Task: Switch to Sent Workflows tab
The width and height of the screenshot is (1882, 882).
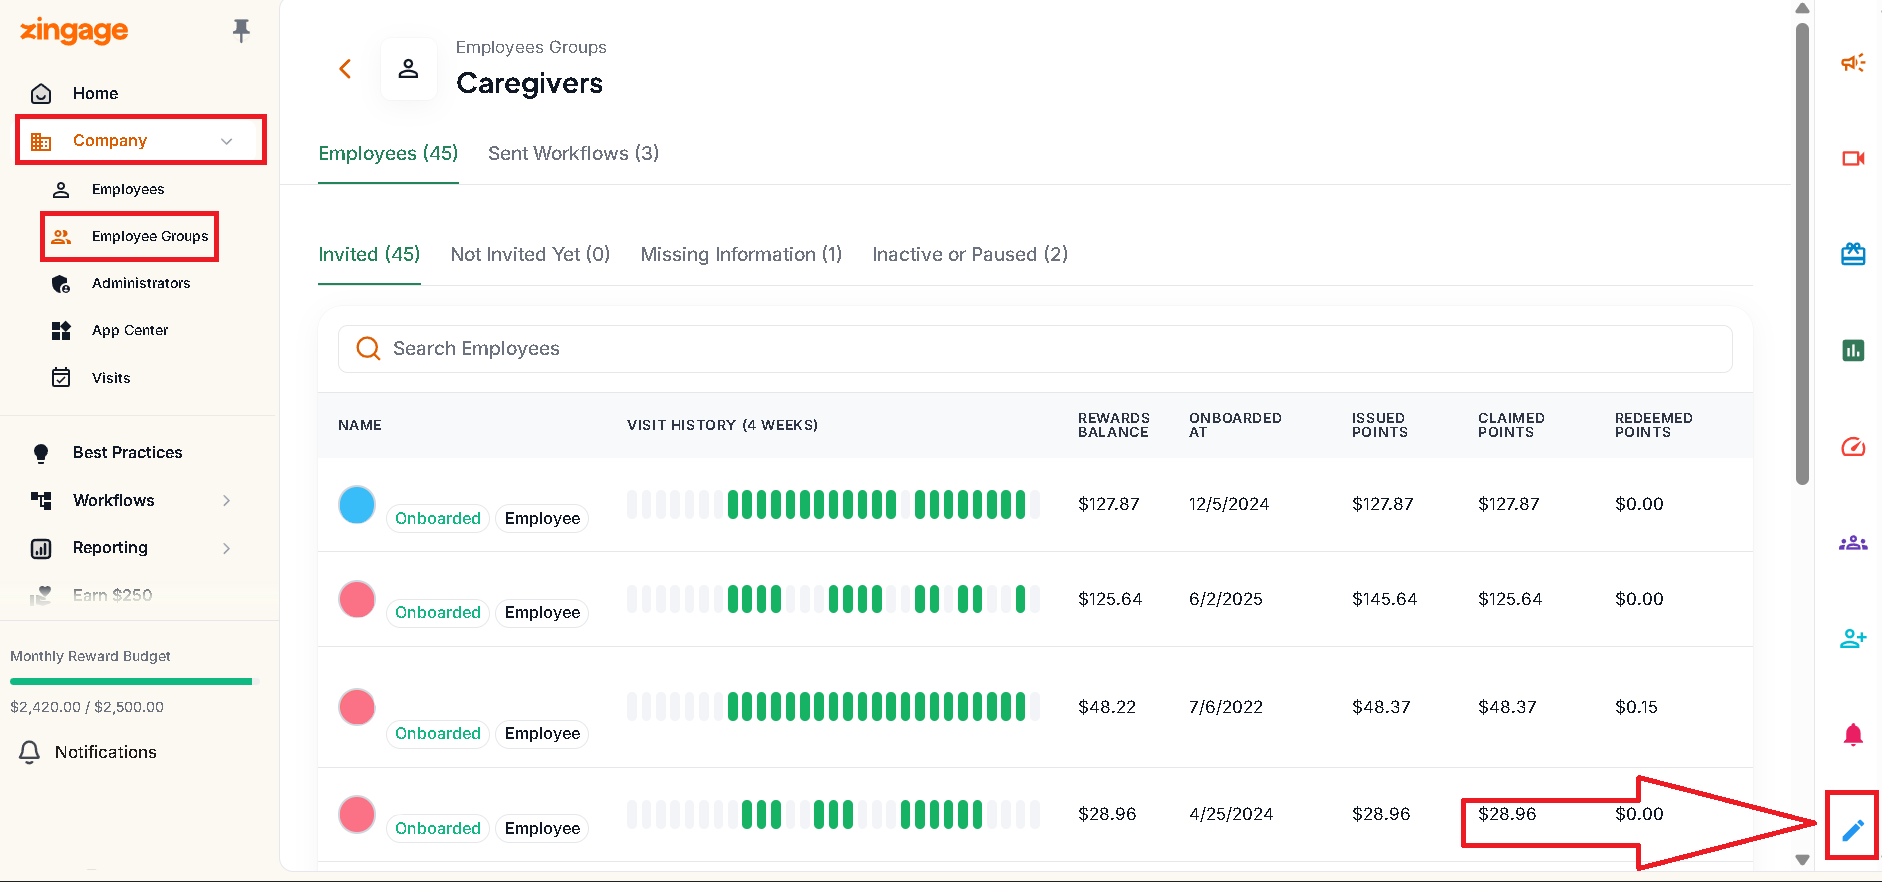Action: coord(573,153)
